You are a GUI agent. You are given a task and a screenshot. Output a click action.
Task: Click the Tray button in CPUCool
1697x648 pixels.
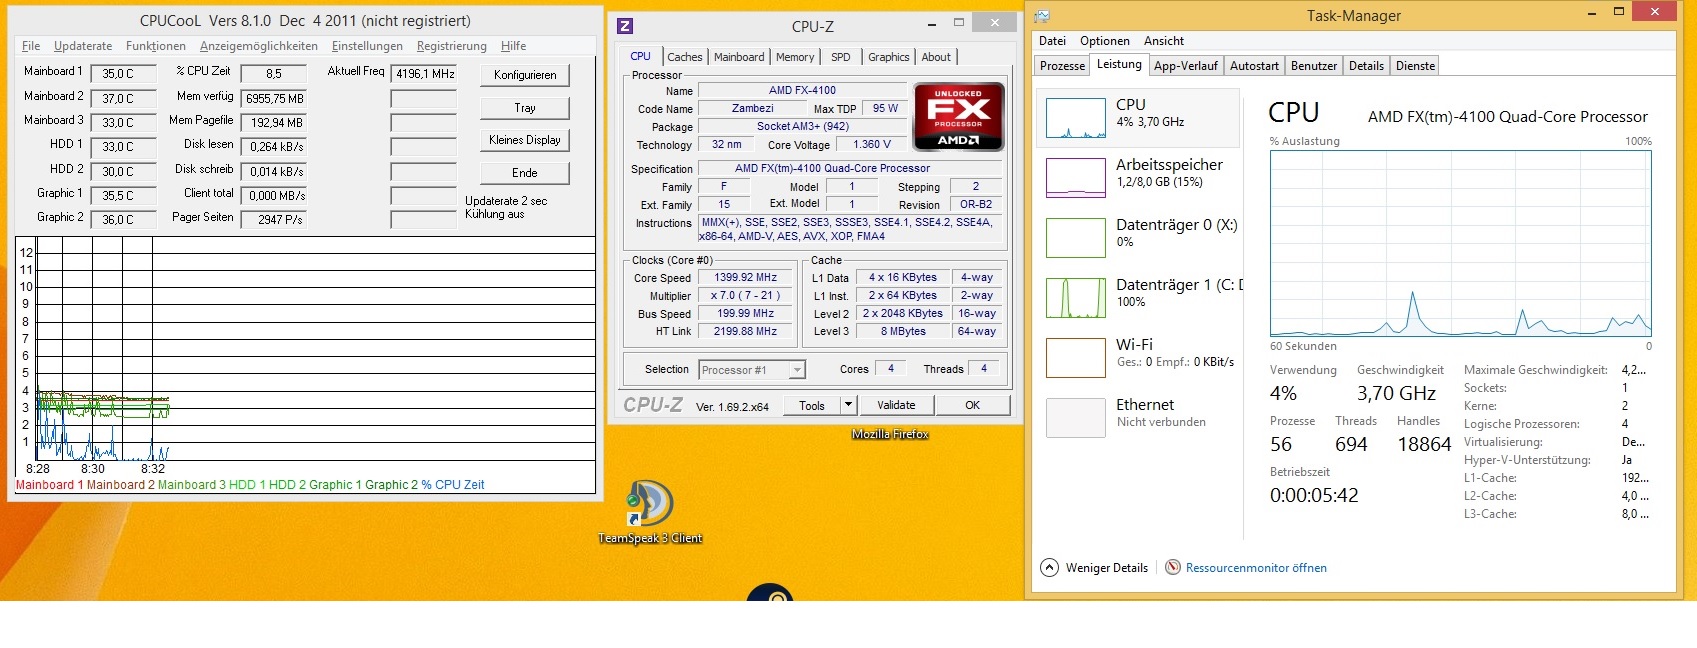click(525, 108)
